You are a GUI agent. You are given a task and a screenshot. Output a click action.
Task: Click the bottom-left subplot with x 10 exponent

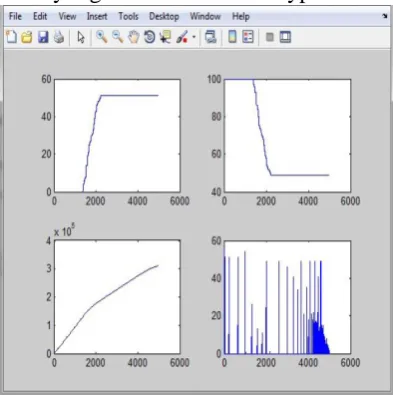117,297
